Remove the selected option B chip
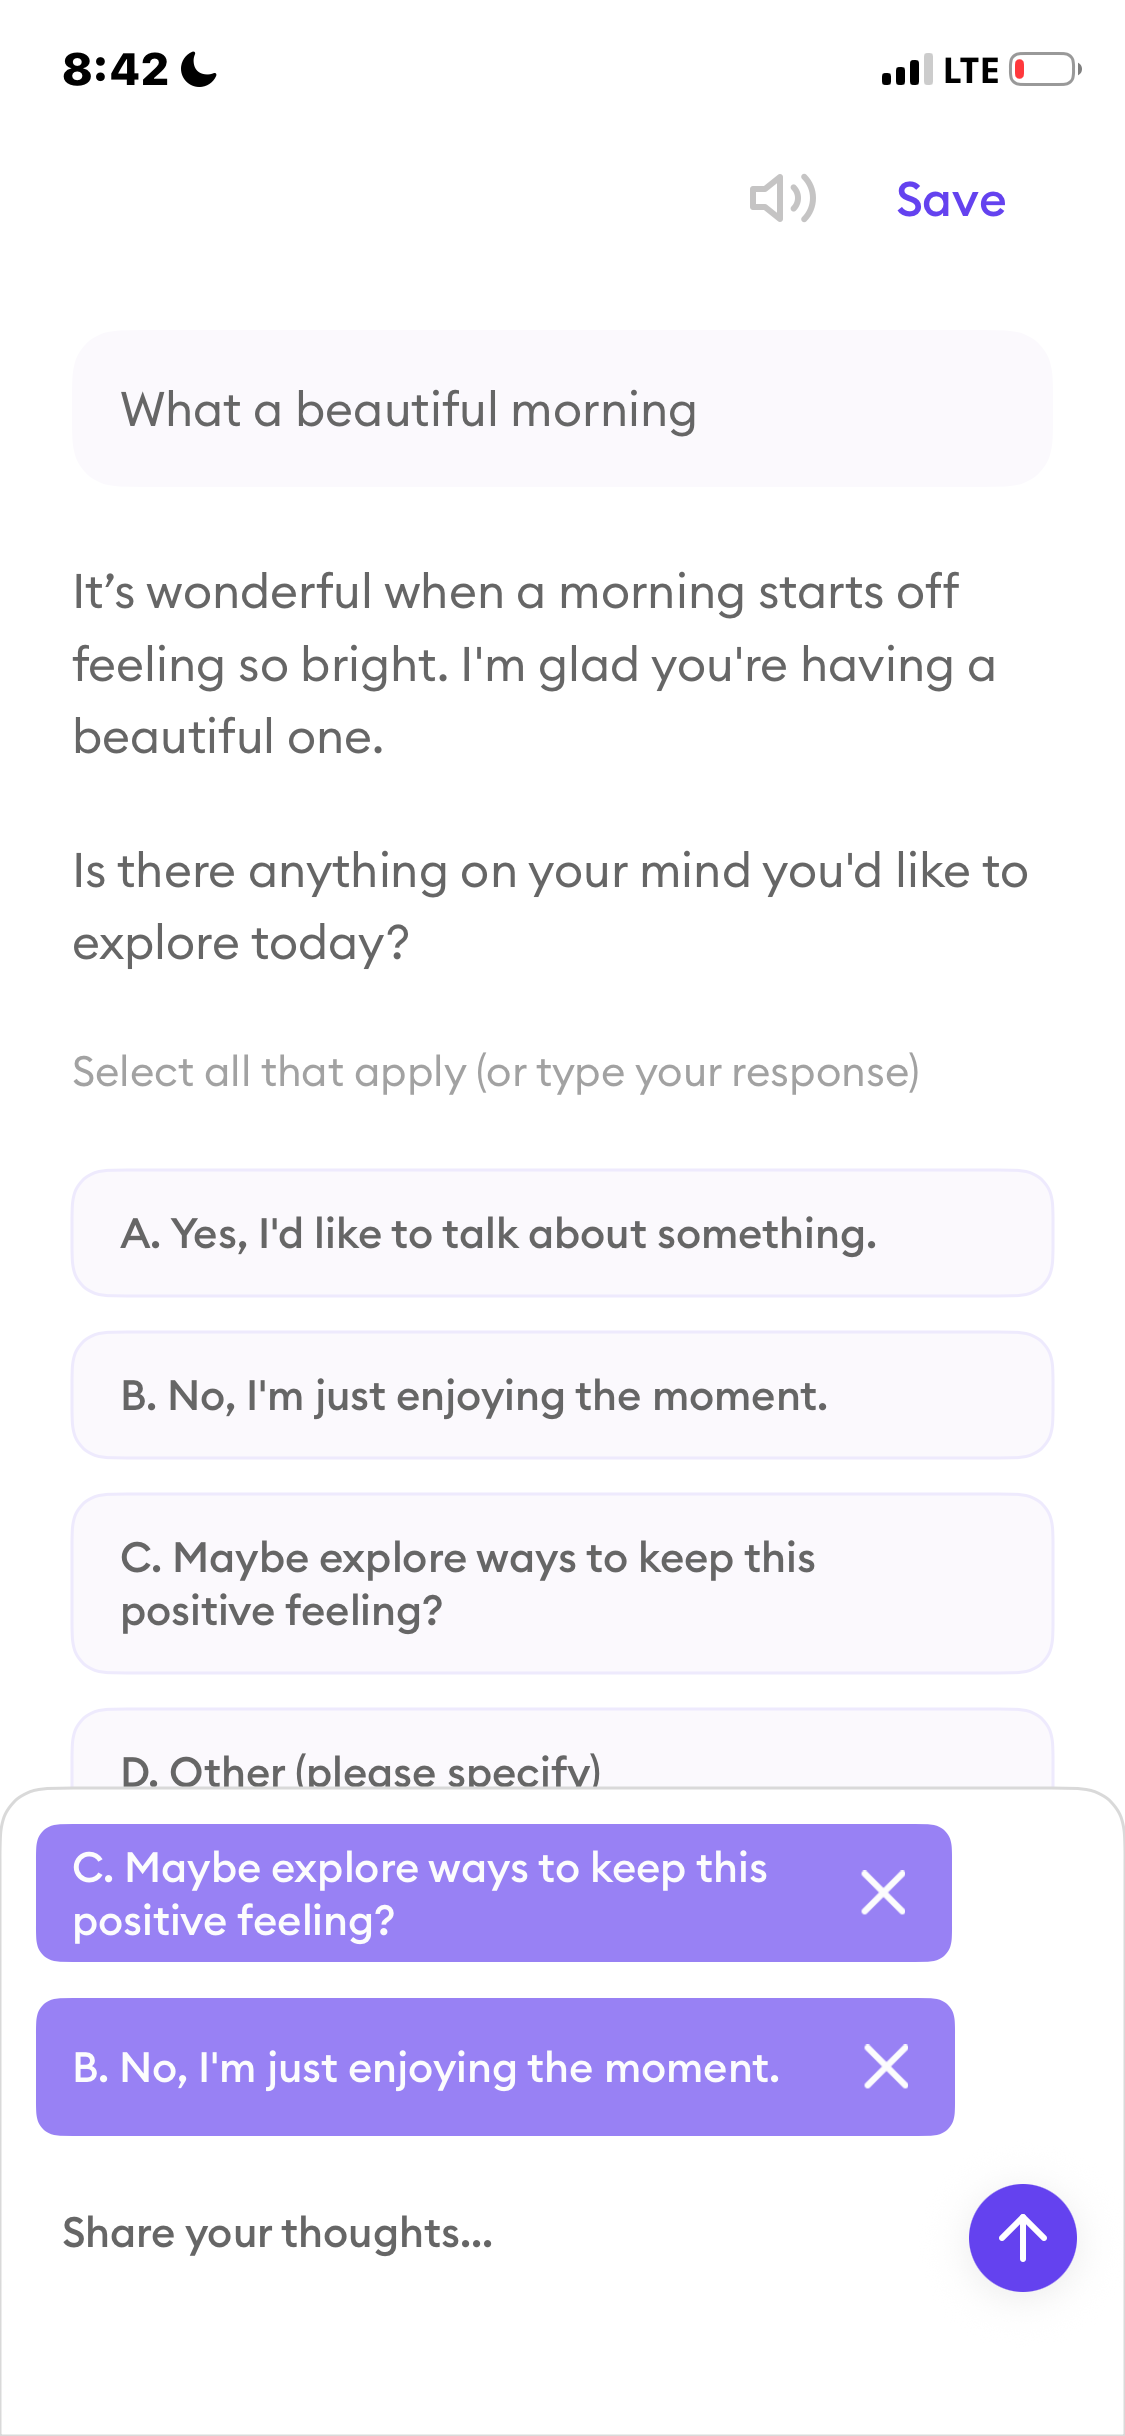1125x2436 pixels. pos(886,2067)
